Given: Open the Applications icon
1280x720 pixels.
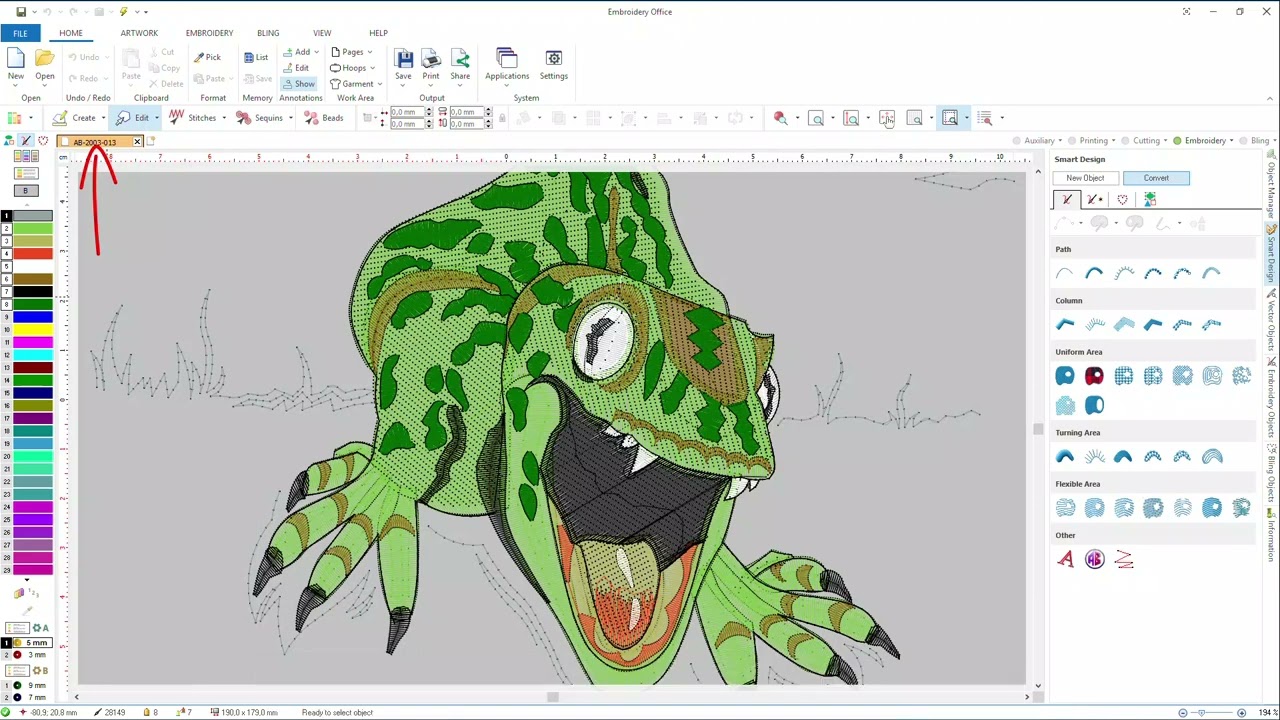Looking at the screenshot, I should click(x=507, y=59).
